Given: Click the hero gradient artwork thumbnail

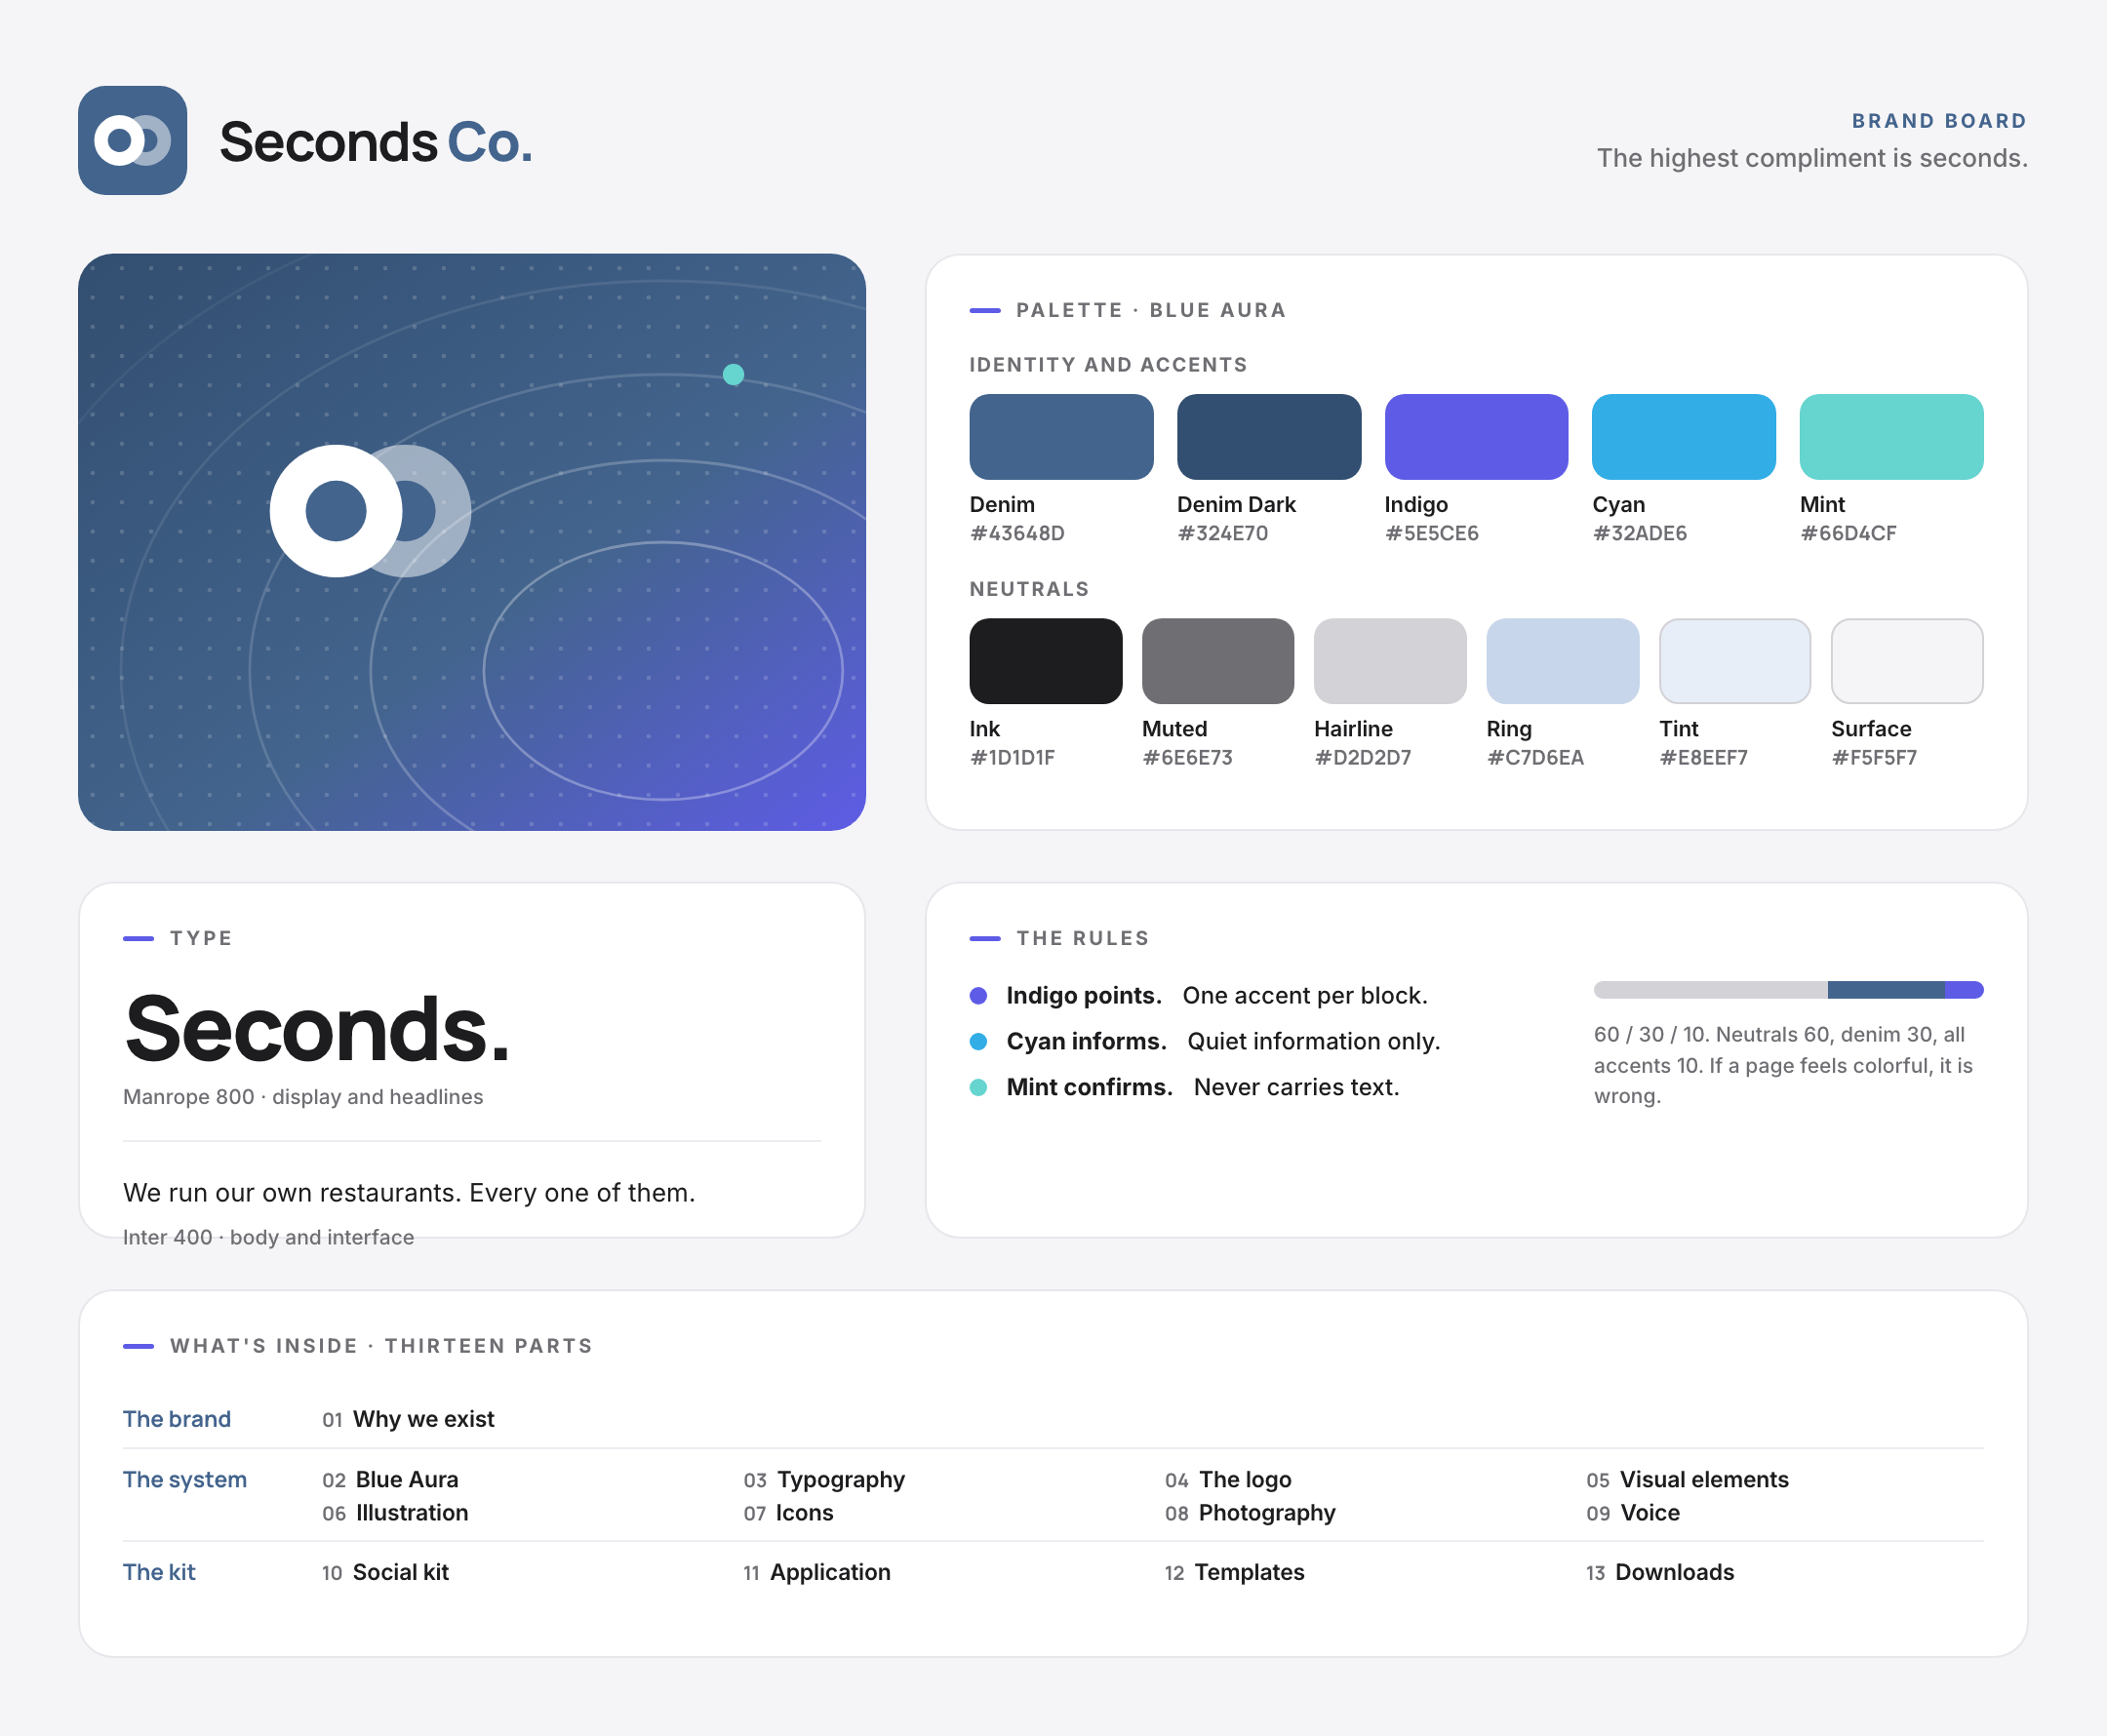Looking at the screenshot, I should [472, 542].
